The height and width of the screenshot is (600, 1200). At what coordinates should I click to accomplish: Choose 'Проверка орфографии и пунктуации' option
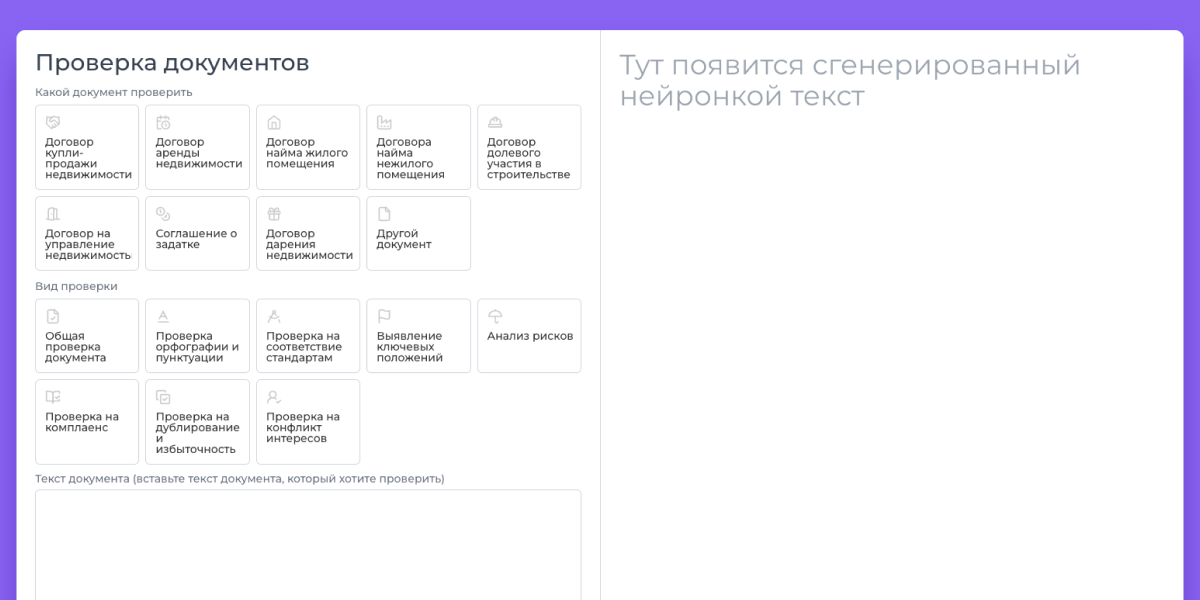197,336
